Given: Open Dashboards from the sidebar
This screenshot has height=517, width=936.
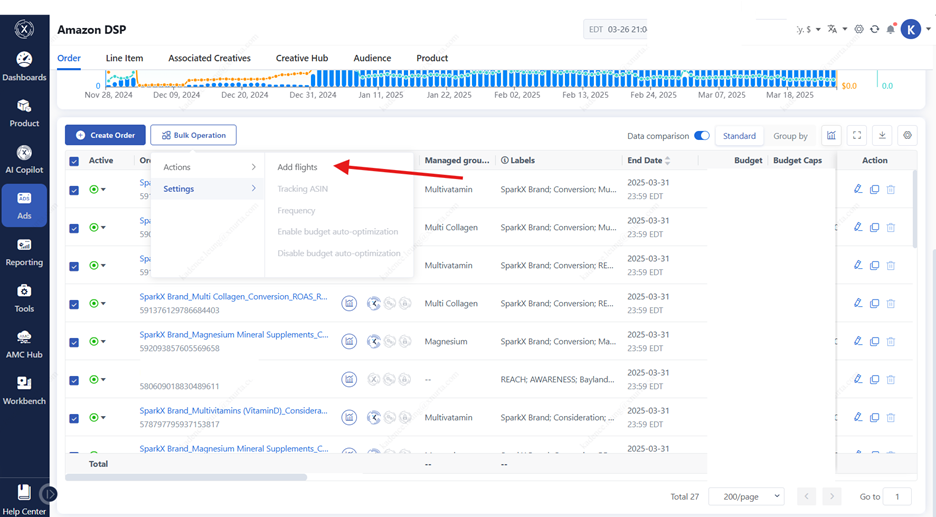Looking at the screenshot, I should pyautogui.click(x=24, y=67).
